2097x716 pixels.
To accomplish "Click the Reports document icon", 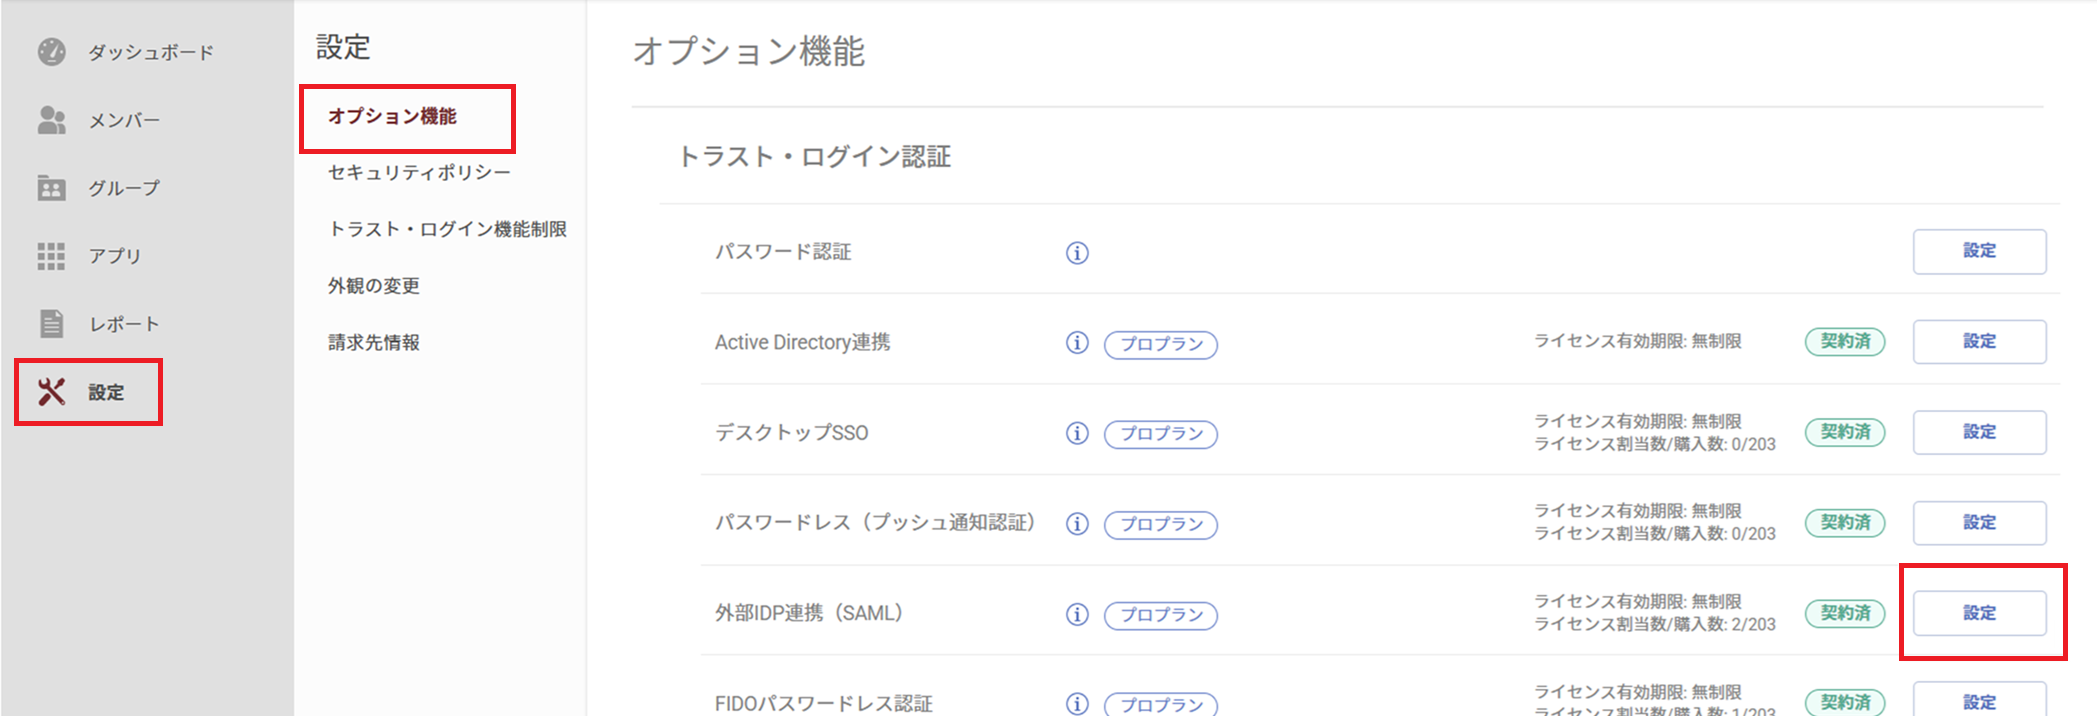I will (51, 324).
